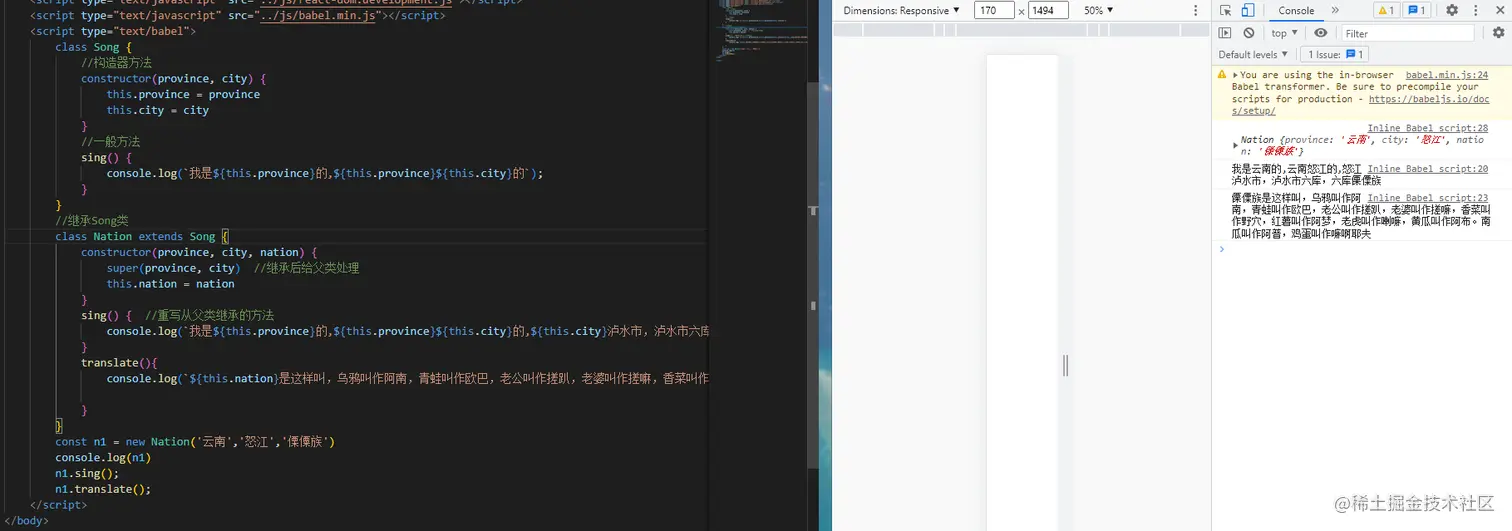
Task: Focus the console Filter field
Action: tap(1407, 33)
